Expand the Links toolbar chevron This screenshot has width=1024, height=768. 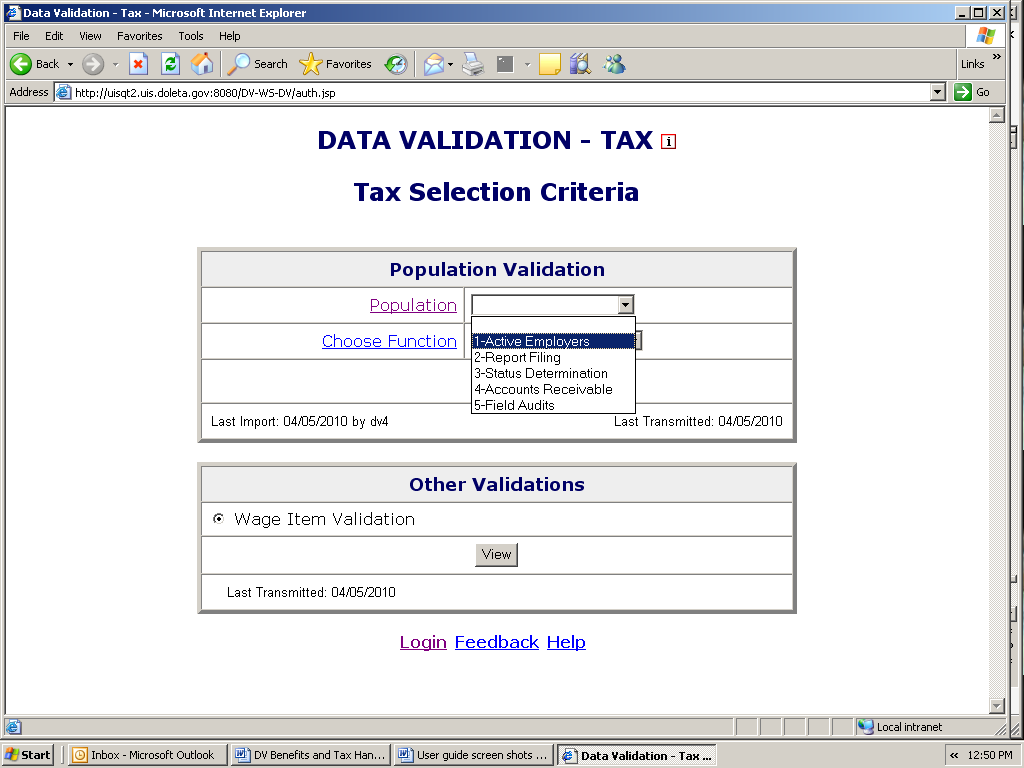pyautogui.click(x=997, y=57)
